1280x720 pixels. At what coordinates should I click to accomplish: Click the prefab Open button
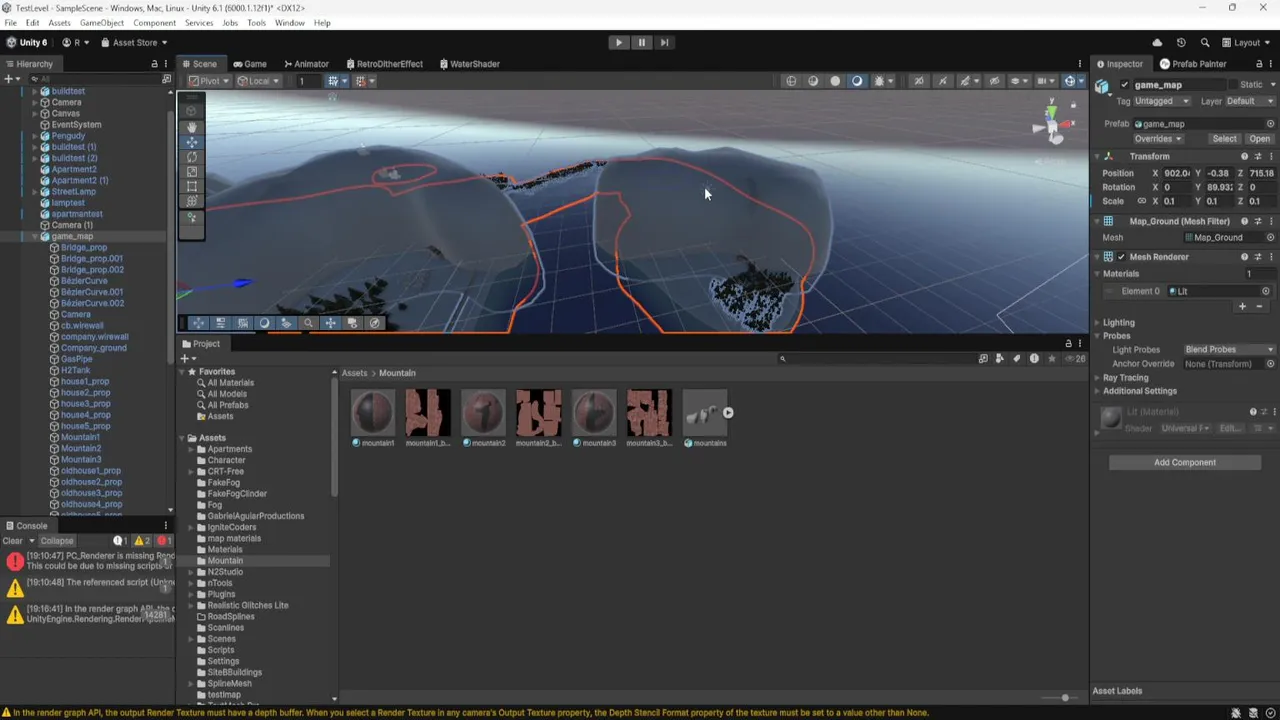1260,139
